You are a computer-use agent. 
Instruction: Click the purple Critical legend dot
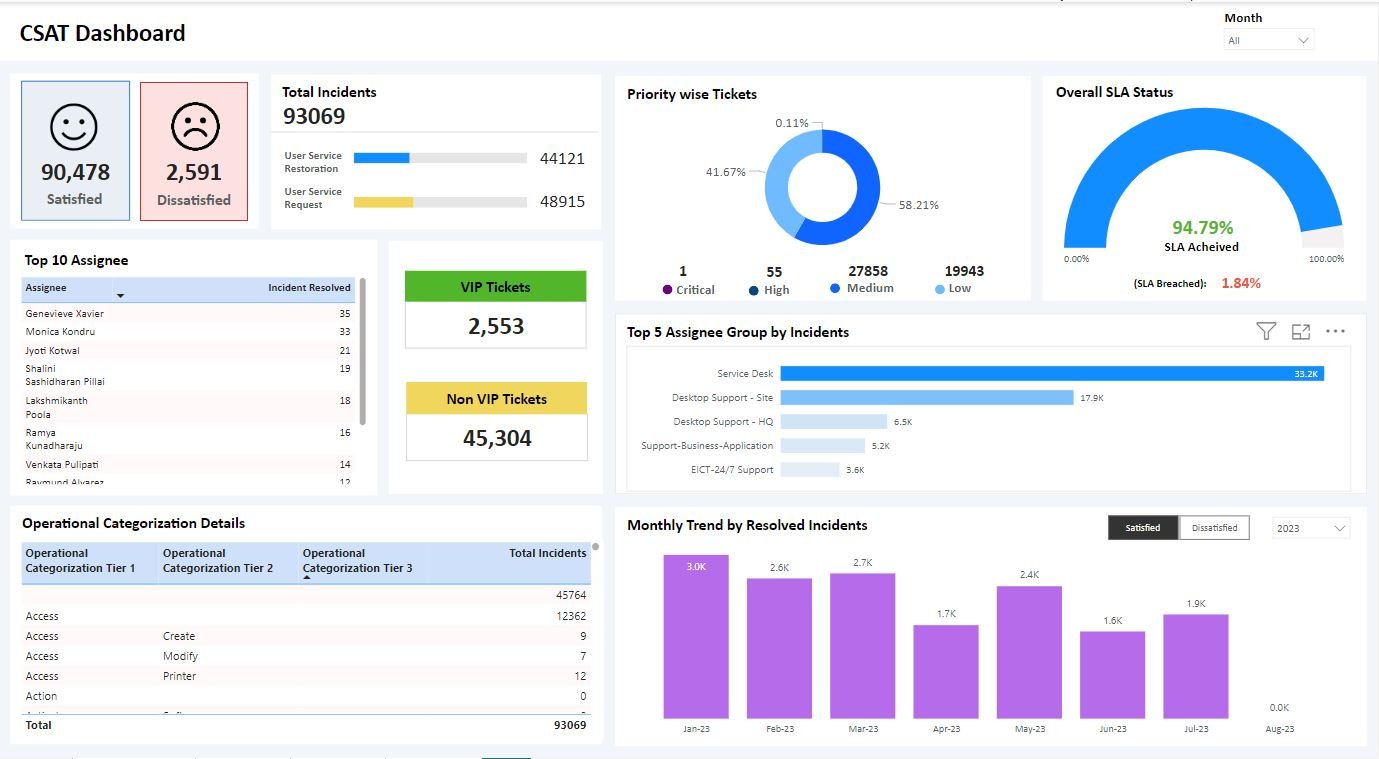(667, 290)
